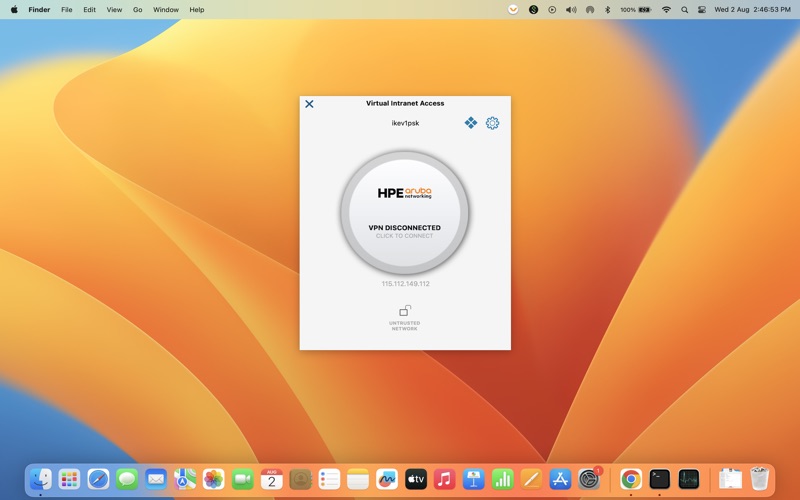Open VIA settings gear icon
Image resolution: width=800 pixels, height=500 pixels.
[492, 123]
